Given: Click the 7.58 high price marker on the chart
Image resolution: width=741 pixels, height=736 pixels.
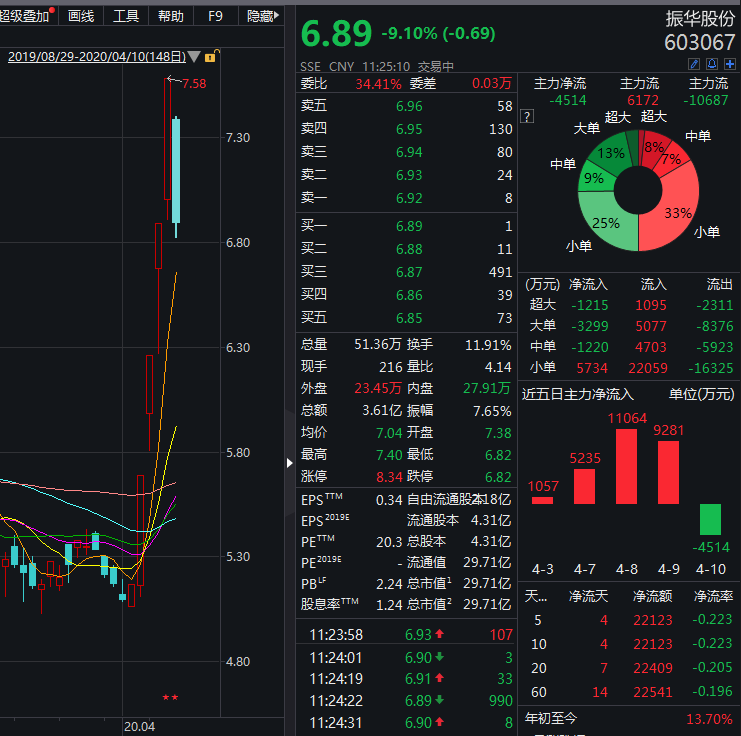Looking at the screenshot, I should [194, 84].
